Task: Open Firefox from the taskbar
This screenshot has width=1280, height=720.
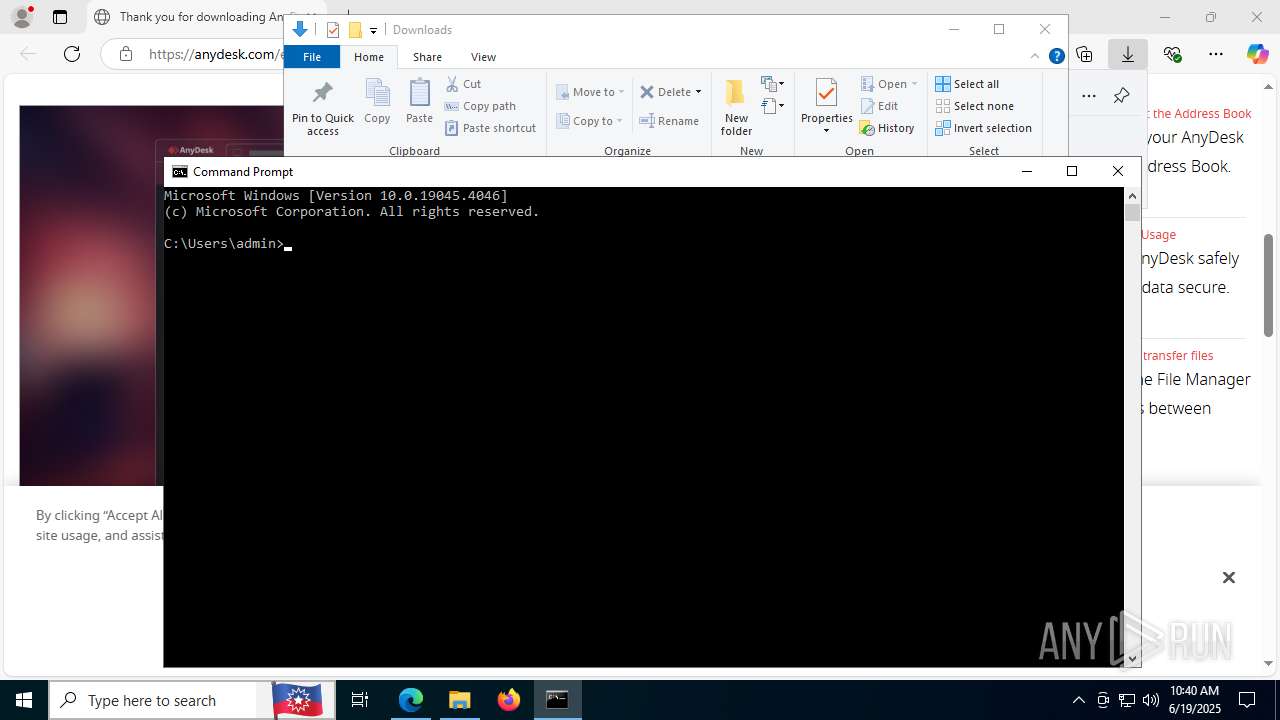Action: point(509,700)
